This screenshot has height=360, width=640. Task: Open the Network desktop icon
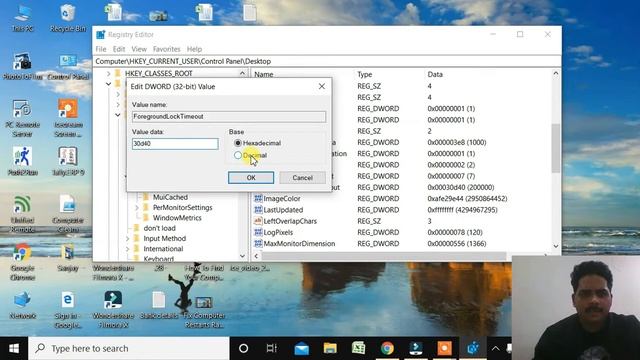22,305
